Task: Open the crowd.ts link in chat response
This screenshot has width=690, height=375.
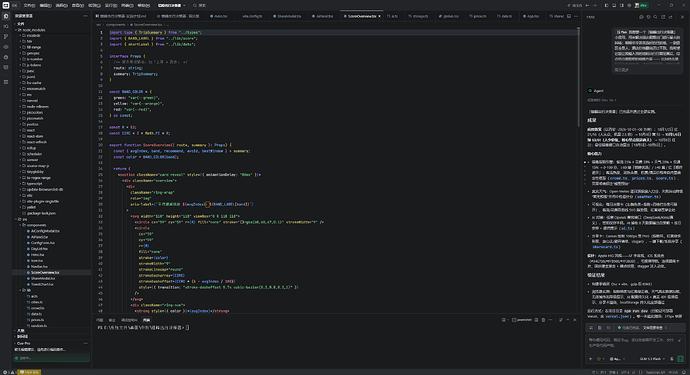Action: point(619,178)
